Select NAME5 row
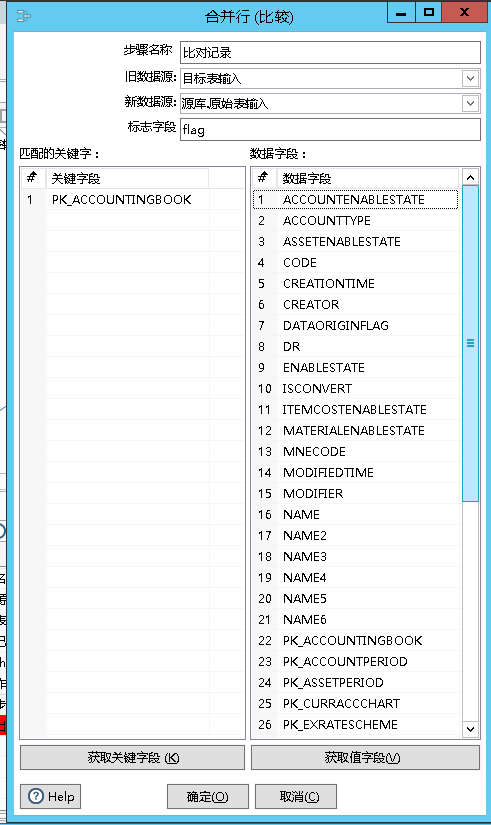The image size is (491, 825). click(355, 599)
